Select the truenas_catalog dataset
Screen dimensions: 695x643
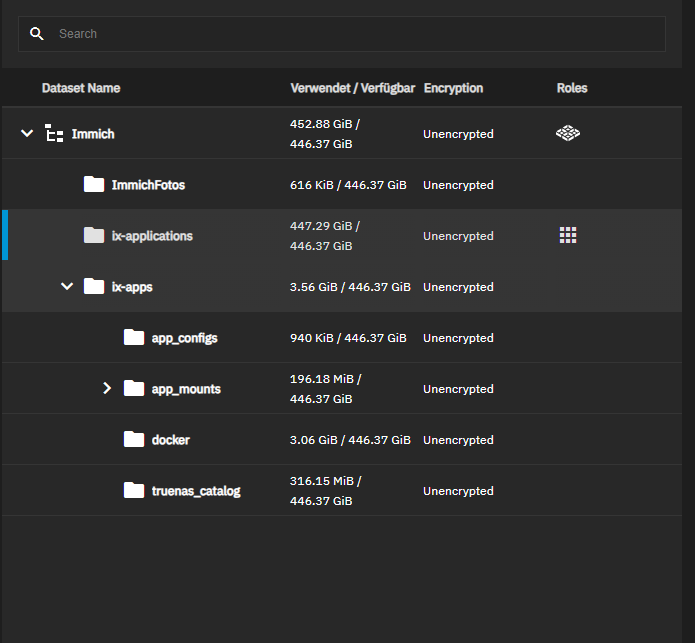click(196, 491)
